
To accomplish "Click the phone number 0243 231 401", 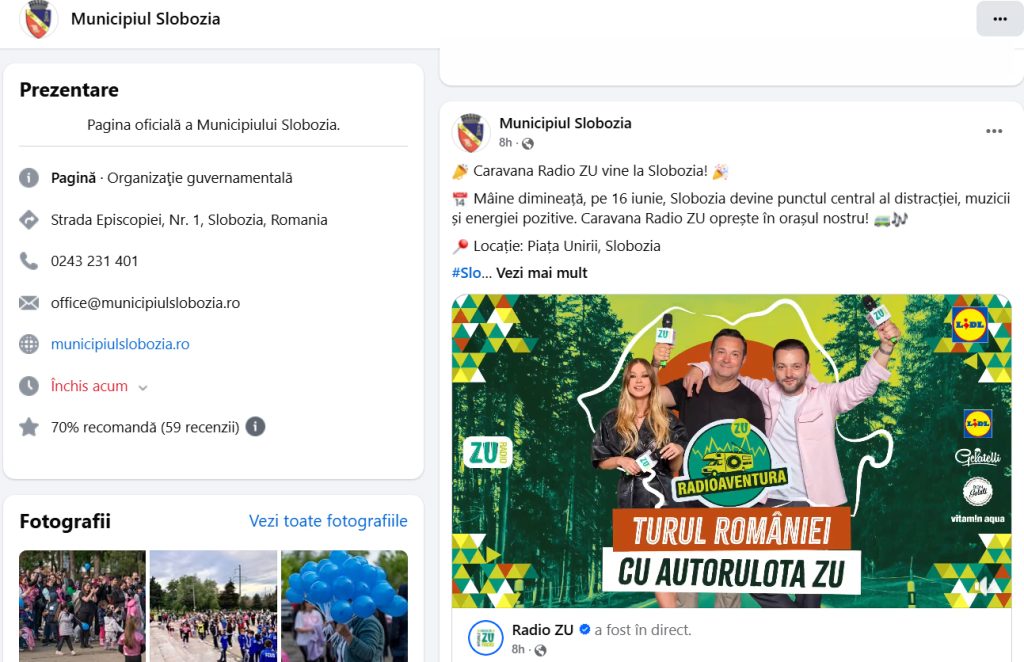I will point(95,261).
